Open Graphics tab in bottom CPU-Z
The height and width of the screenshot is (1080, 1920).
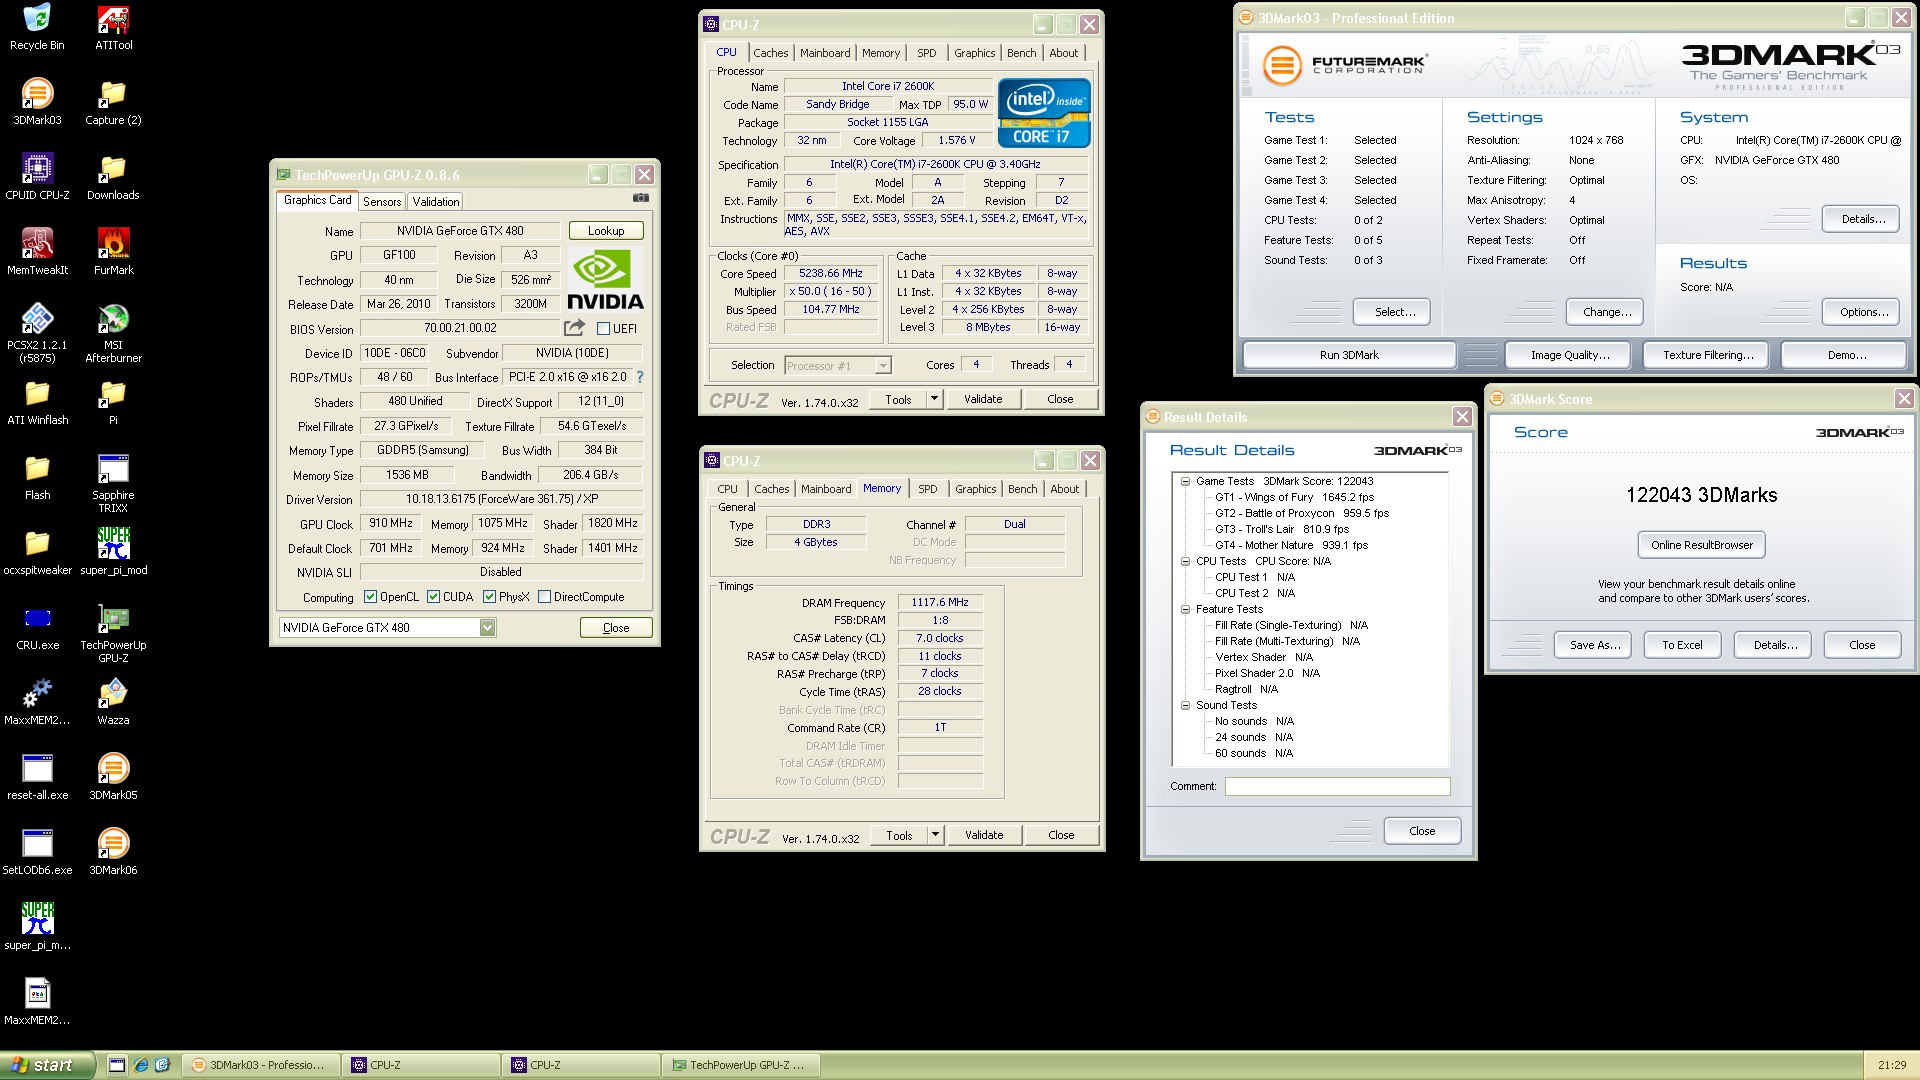tap(975, 489)
